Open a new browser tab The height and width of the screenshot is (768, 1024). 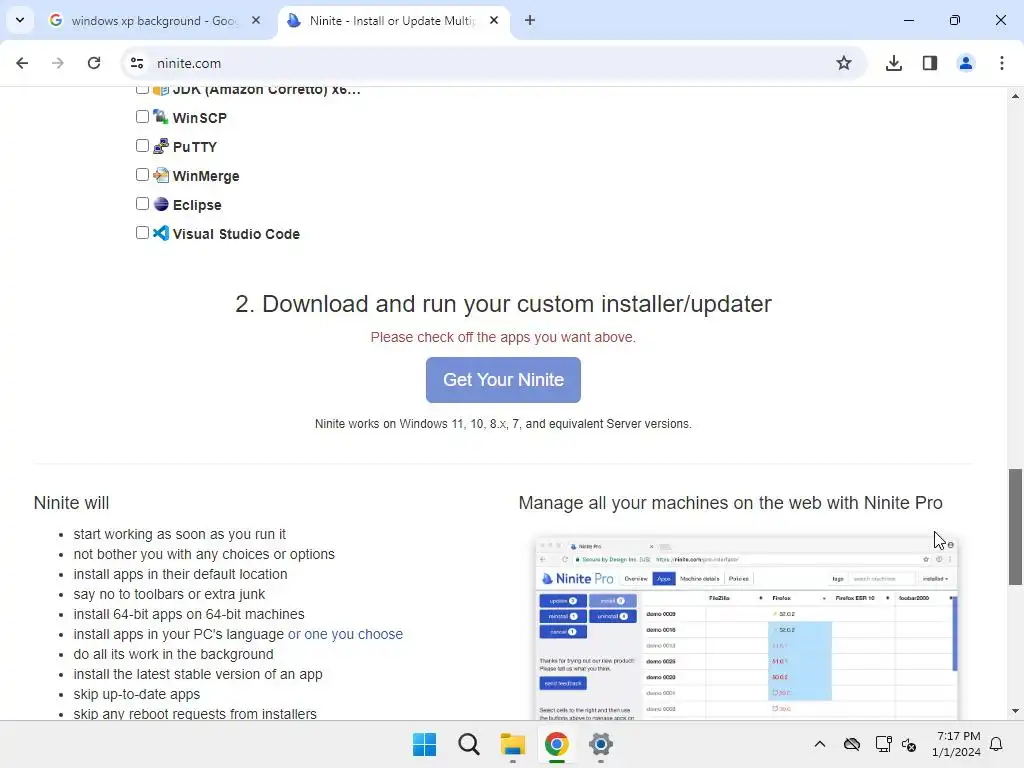(x=530, y=20)
